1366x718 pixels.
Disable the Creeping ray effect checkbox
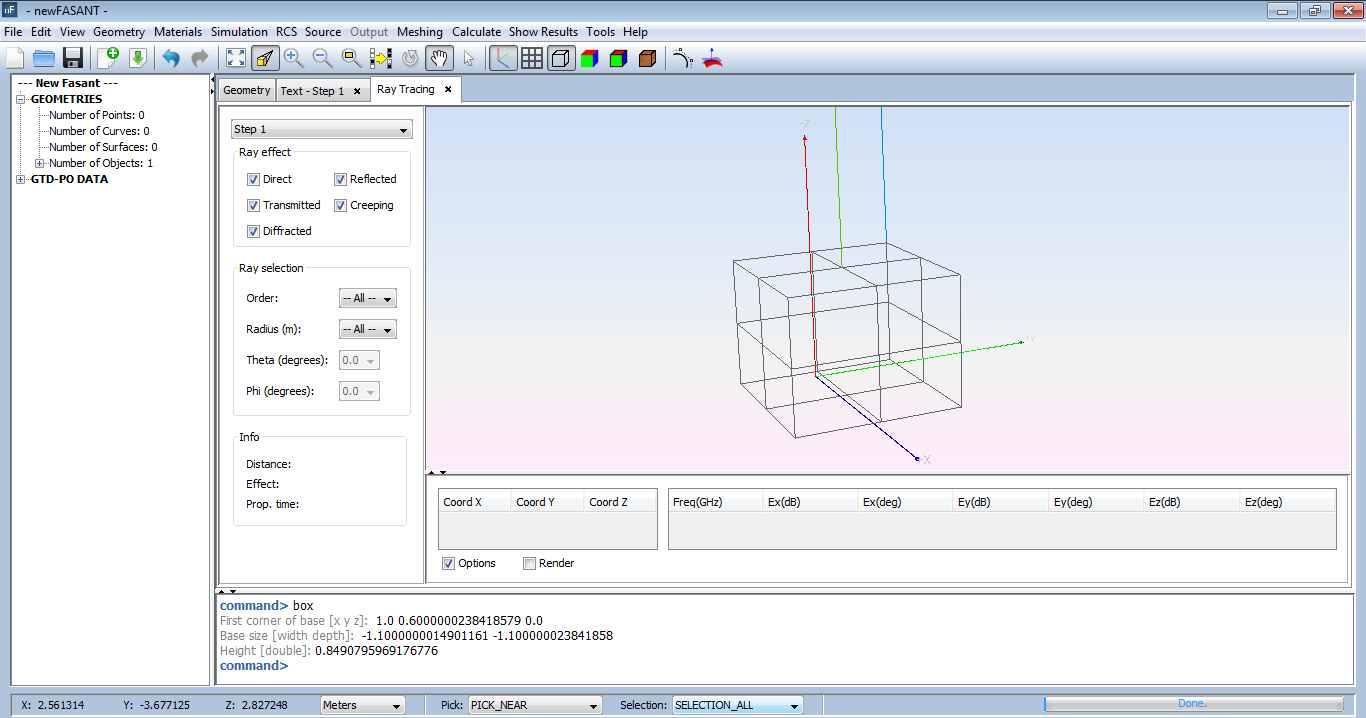tap(341, 205)
